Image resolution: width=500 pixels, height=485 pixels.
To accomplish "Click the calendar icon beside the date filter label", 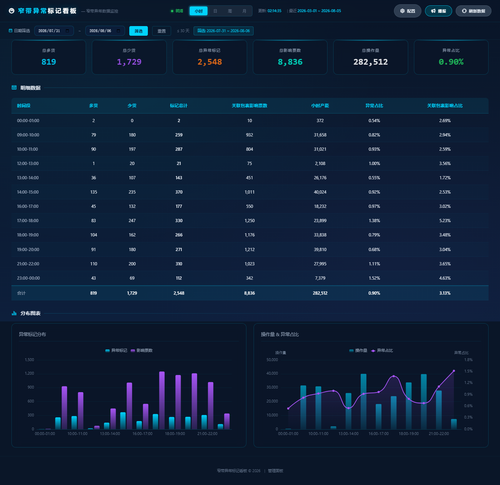I will (10, 31).
